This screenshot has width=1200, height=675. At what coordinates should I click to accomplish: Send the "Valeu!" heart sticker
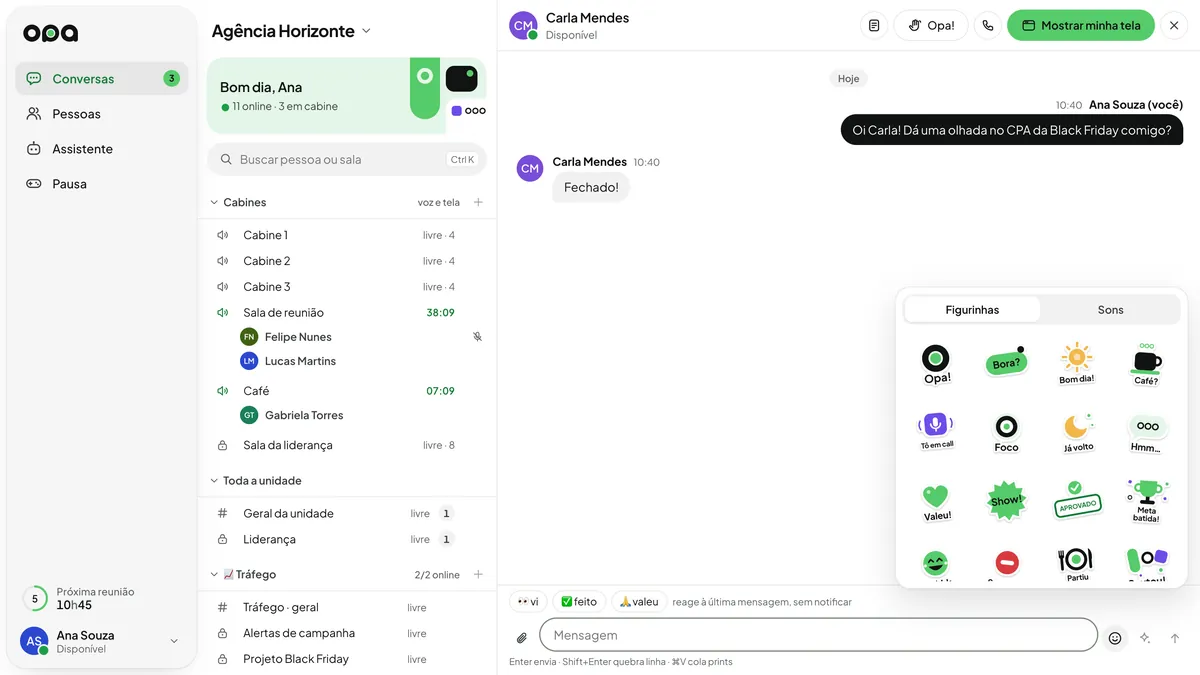tap(936, 502)
